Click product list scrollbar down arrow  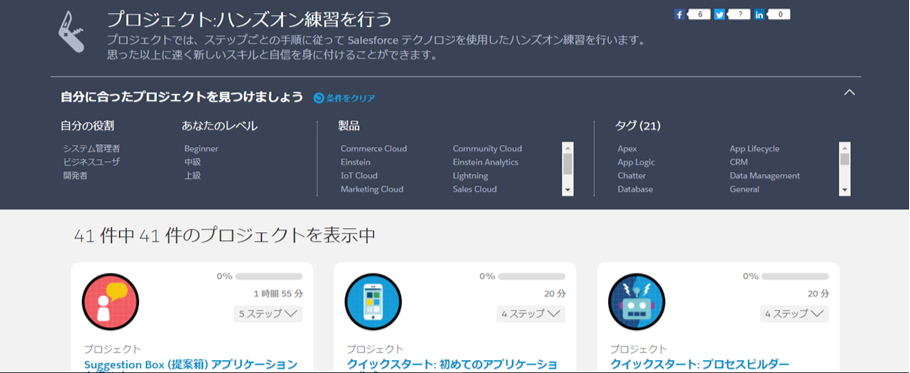(x=568, y=190)
